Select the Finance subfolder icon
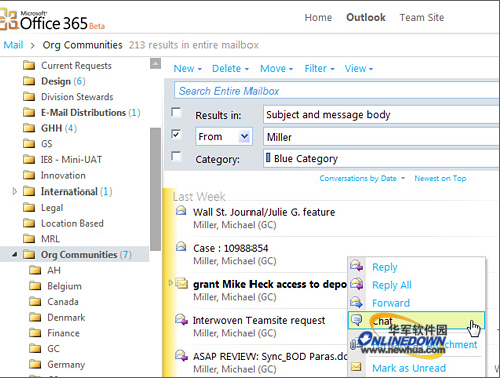This screenshot has width=500, height=378. click(x=35, y=333)
